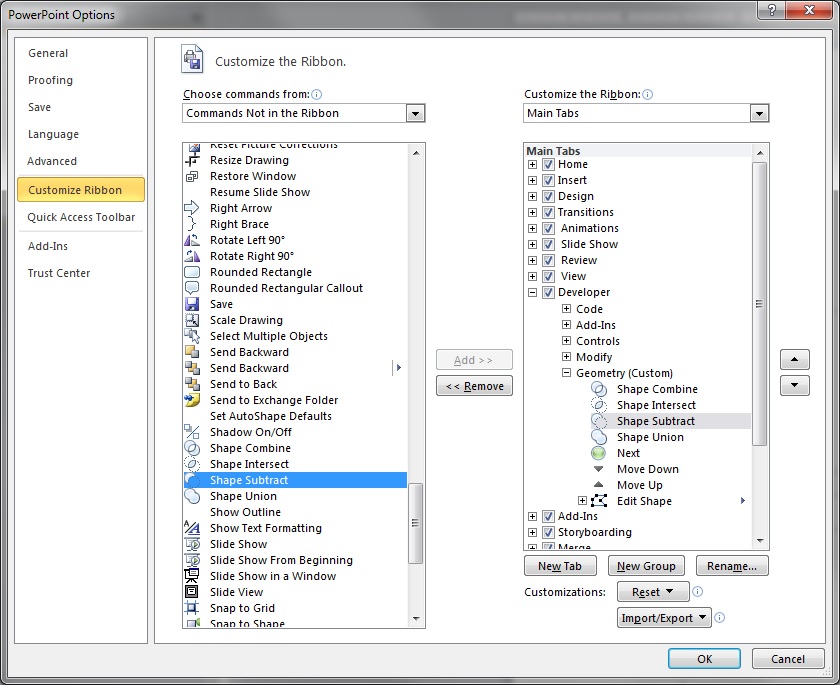Click the commands list scrollbar thumb

415,523
